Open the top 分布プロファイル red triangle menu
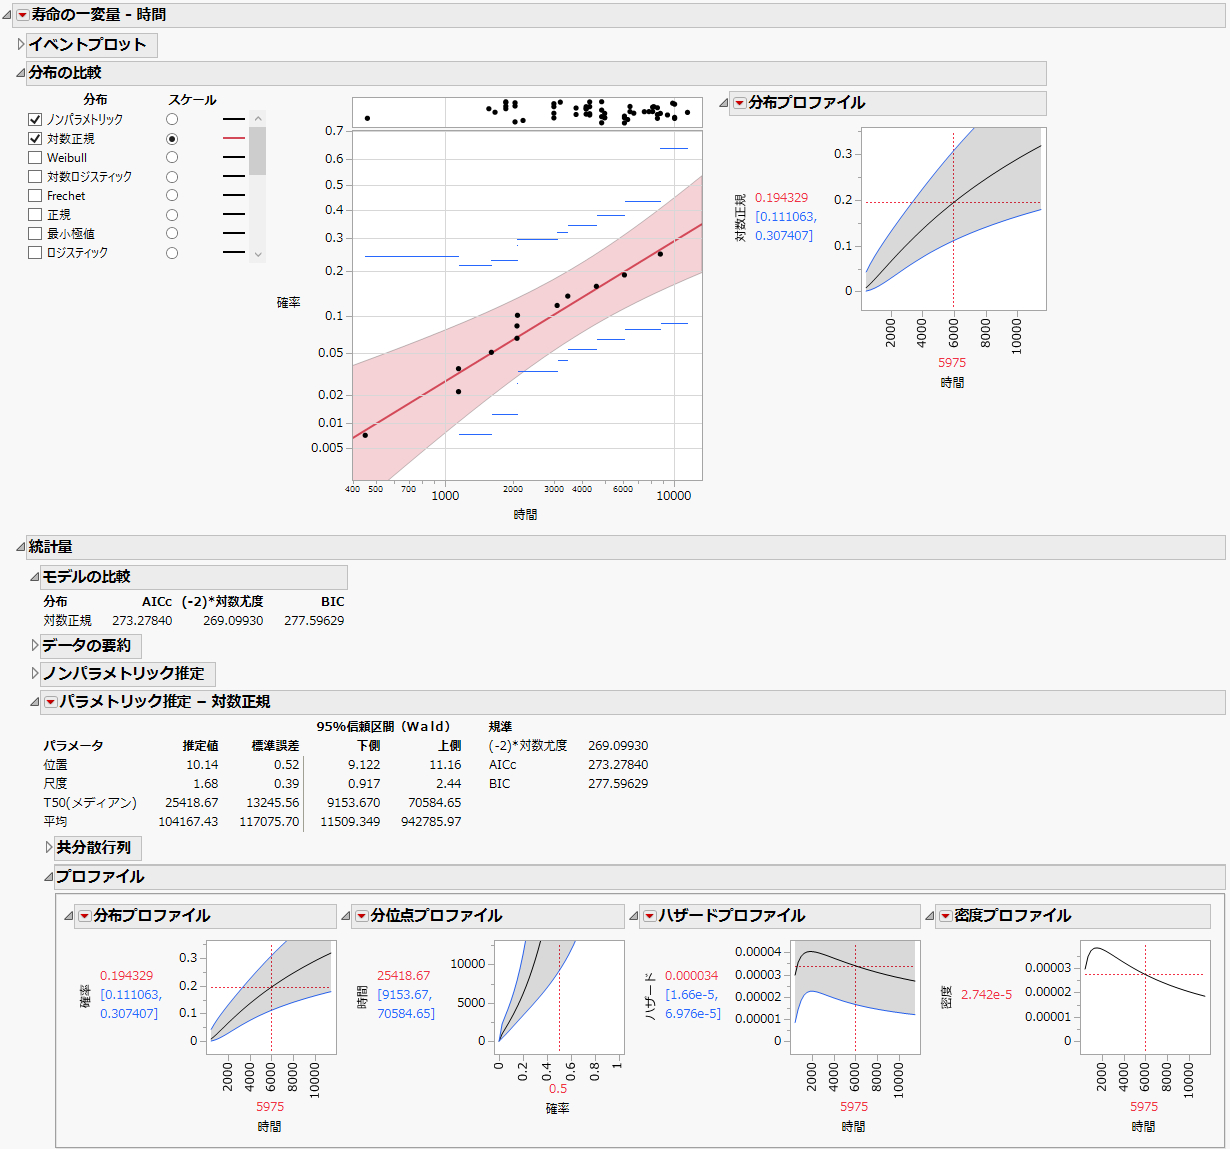This screenshot has height=1149, width=1230. [x=740, y=103]
